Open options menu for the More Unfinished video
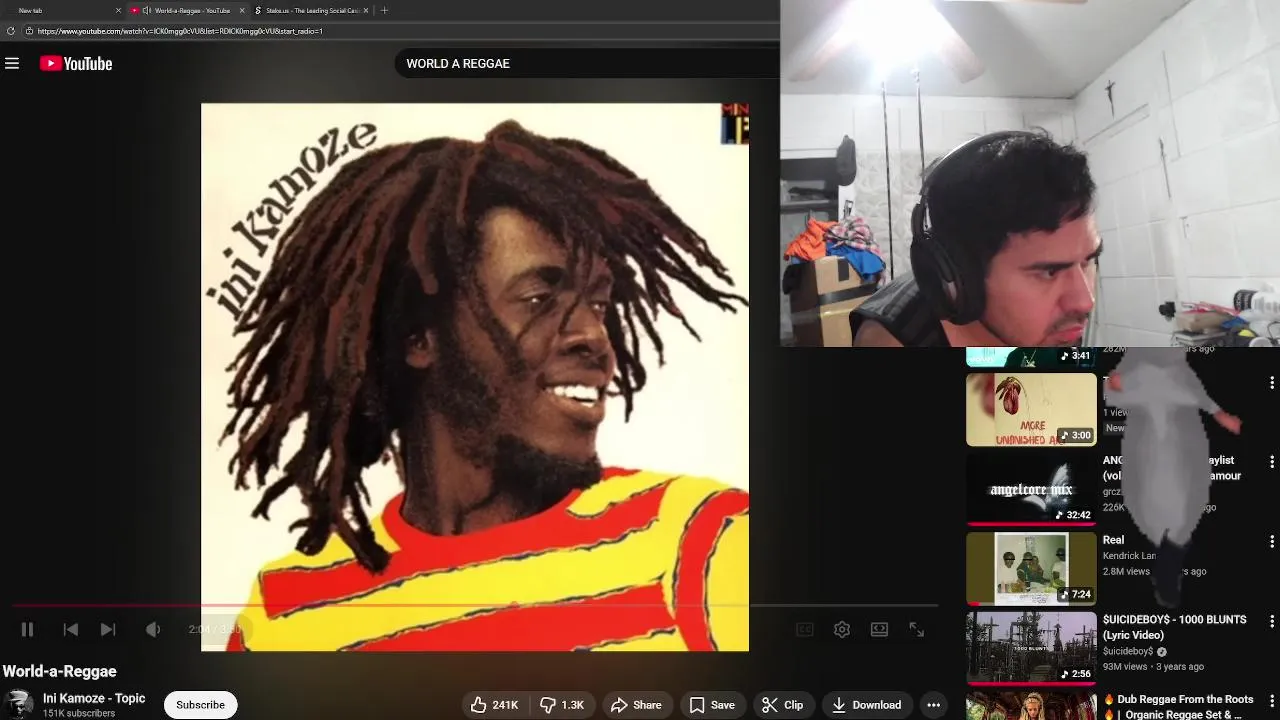The height and width of the screenshot is (720, 1280). pyautogui.click(x=1271, y=383)
